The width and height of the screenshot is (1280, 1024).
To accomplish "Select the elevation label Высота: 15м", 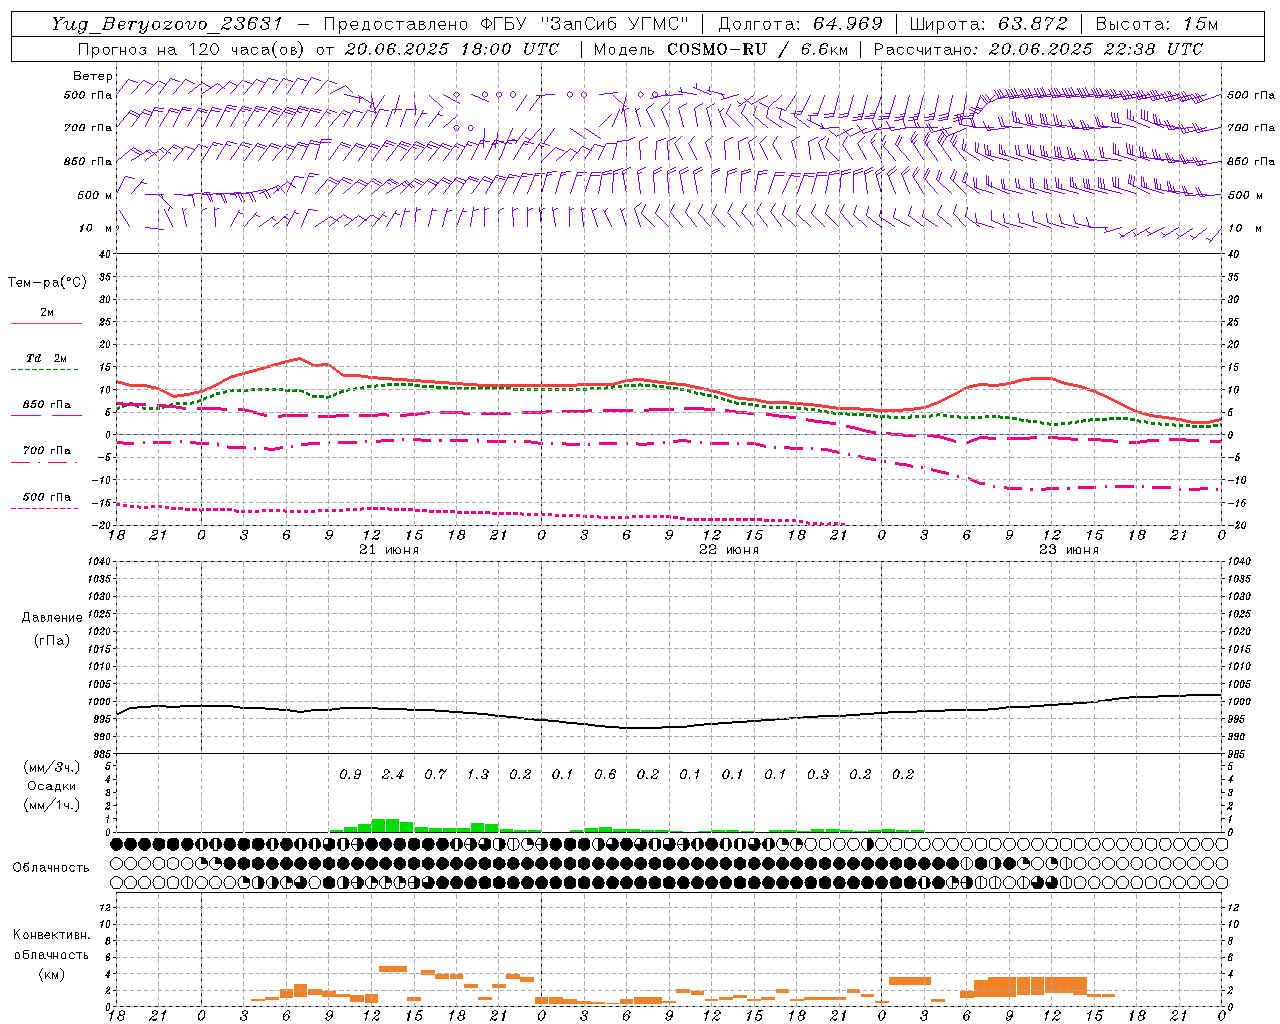I will tap(1157, 24).
